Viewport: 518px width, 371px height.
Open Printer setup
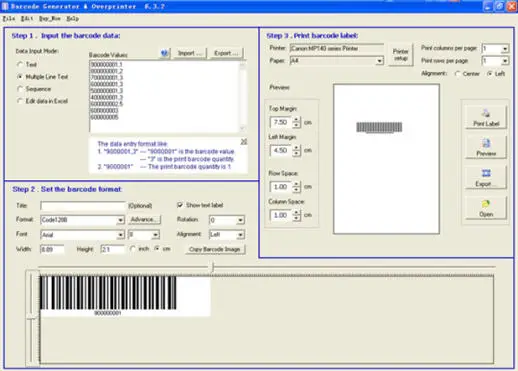pyautogui.click(x=401, y=55)
